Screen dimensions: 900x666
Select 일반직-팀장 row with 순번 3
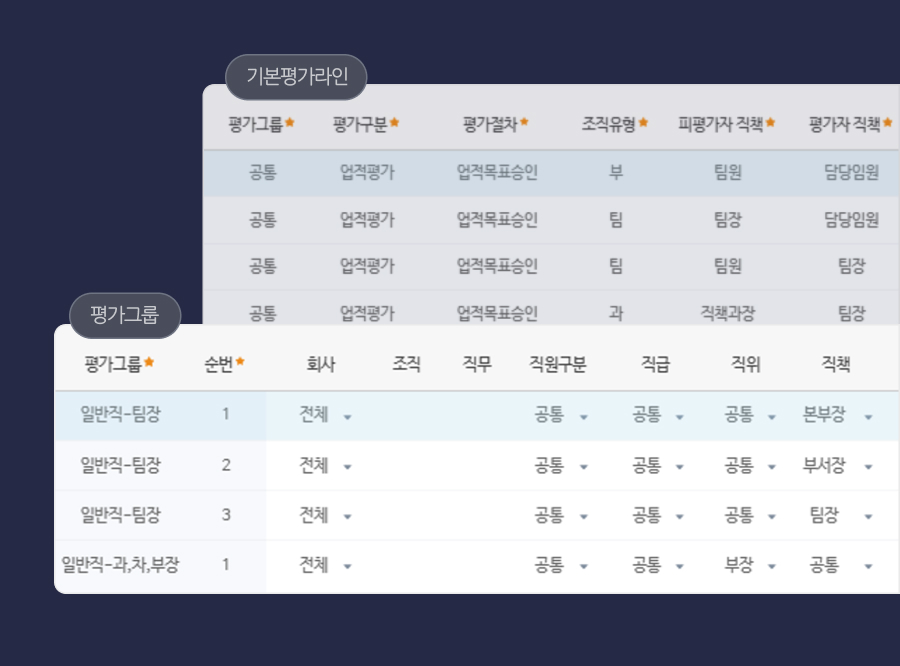476,515
